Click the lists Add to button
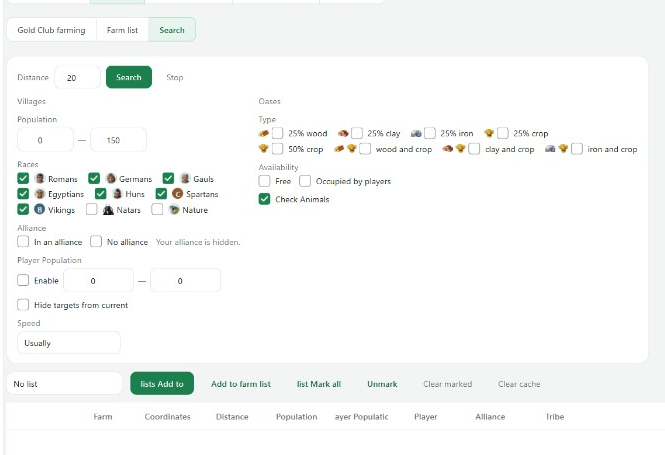The height and width of the screenshot is (455, 665). tap(162, 384)
